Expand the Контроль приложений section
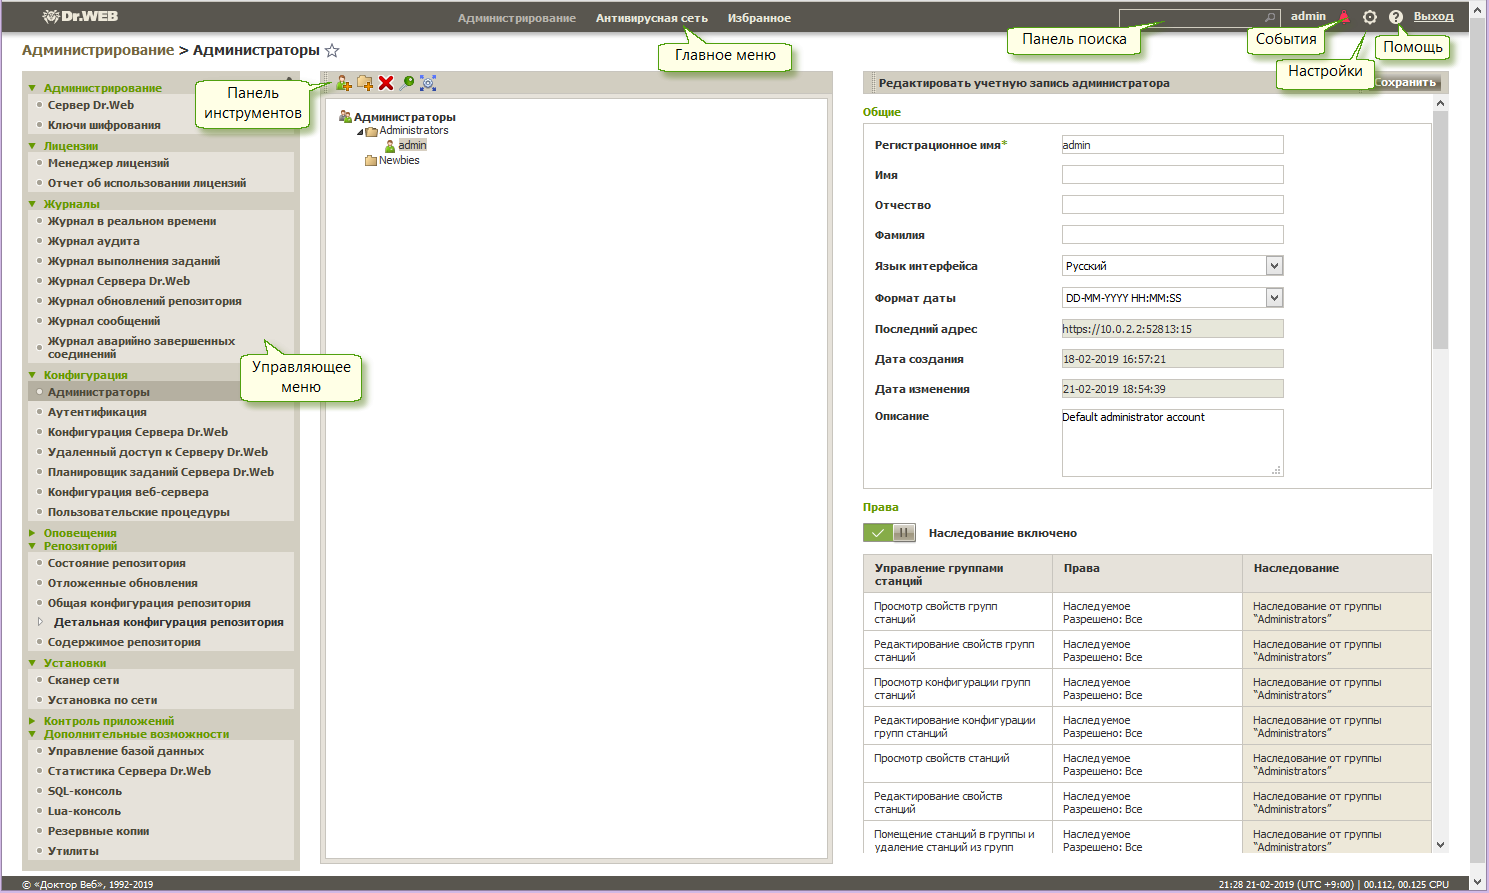 [x=32, y=722]
